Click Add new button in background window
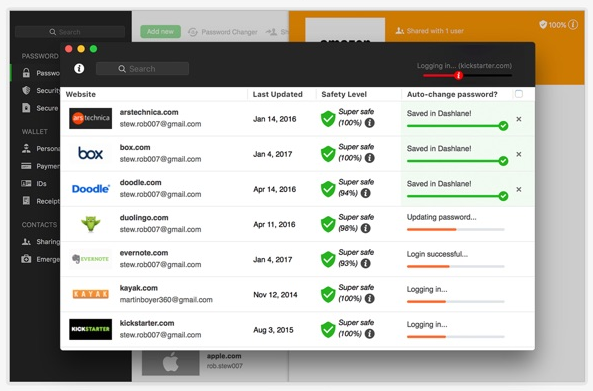Image resolution: width=593 pixels, height=391 pixels. 160,32
